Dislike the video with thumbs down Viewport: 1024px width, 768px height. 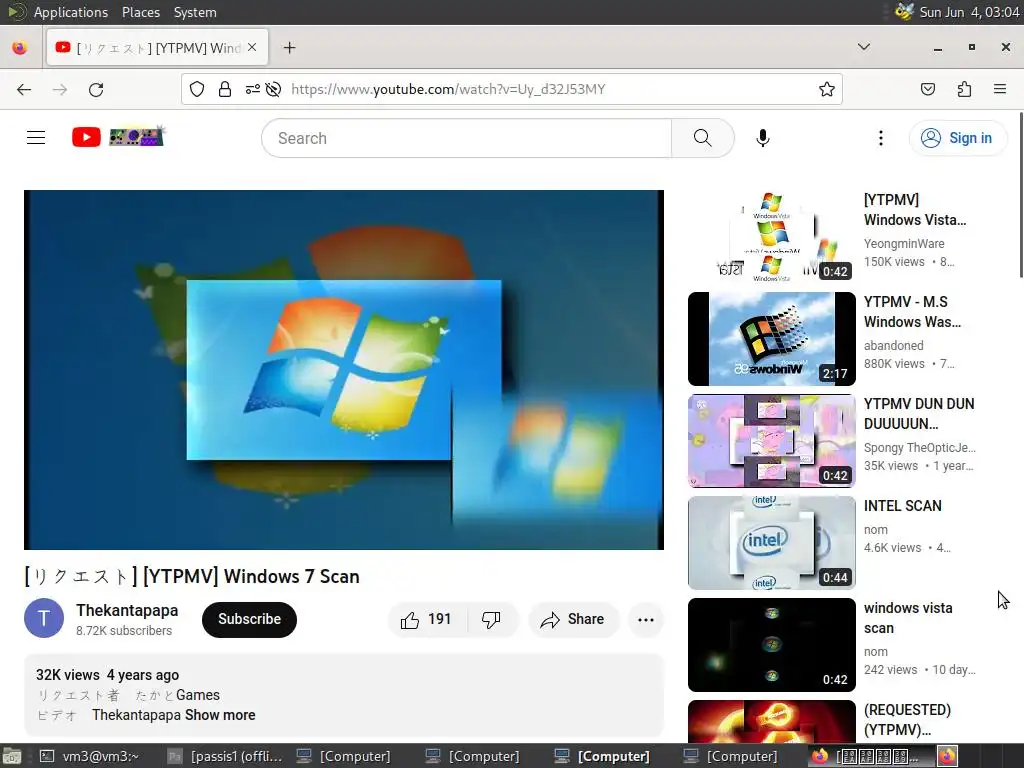[491, 619]
